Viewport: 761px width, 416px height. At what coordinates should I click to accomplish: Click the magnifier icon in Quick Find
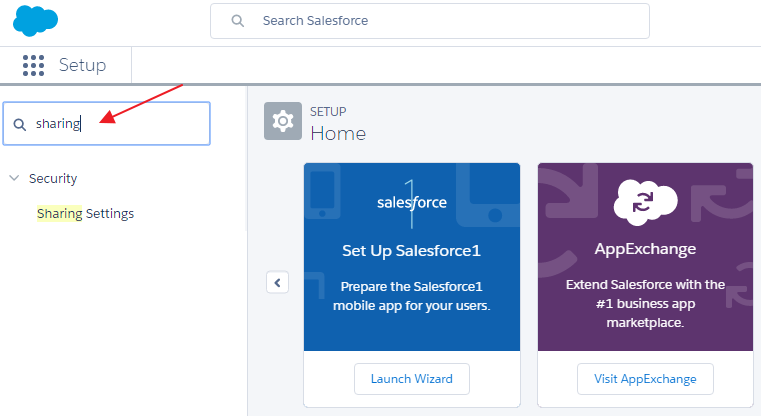pos(19,124)
